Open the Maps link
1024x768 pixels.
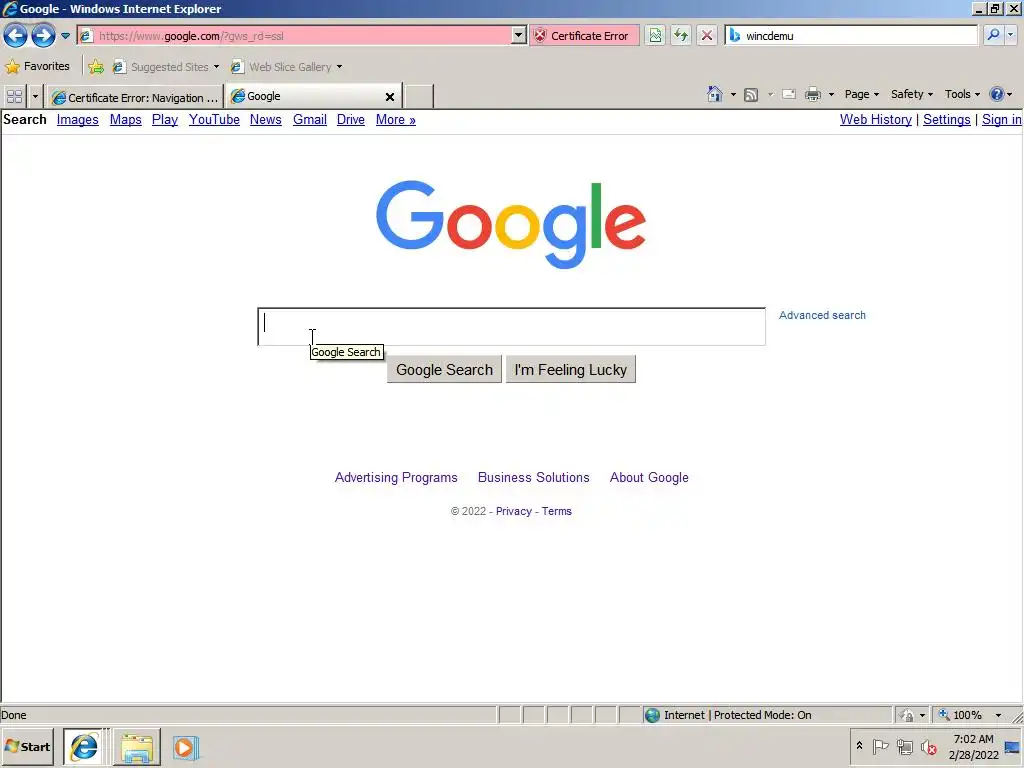[x=125, y=120]
